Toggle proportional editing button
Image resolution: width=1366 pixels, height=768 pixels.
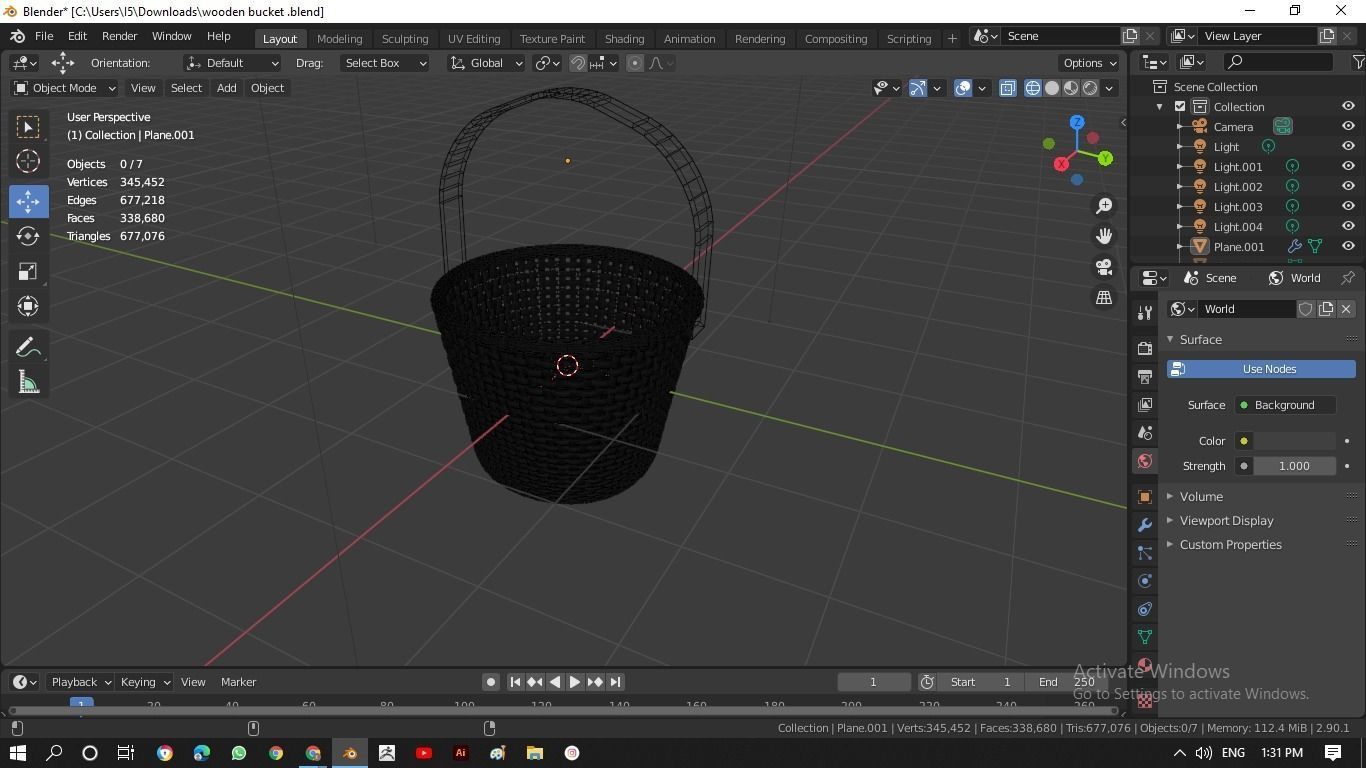[634, 63]
